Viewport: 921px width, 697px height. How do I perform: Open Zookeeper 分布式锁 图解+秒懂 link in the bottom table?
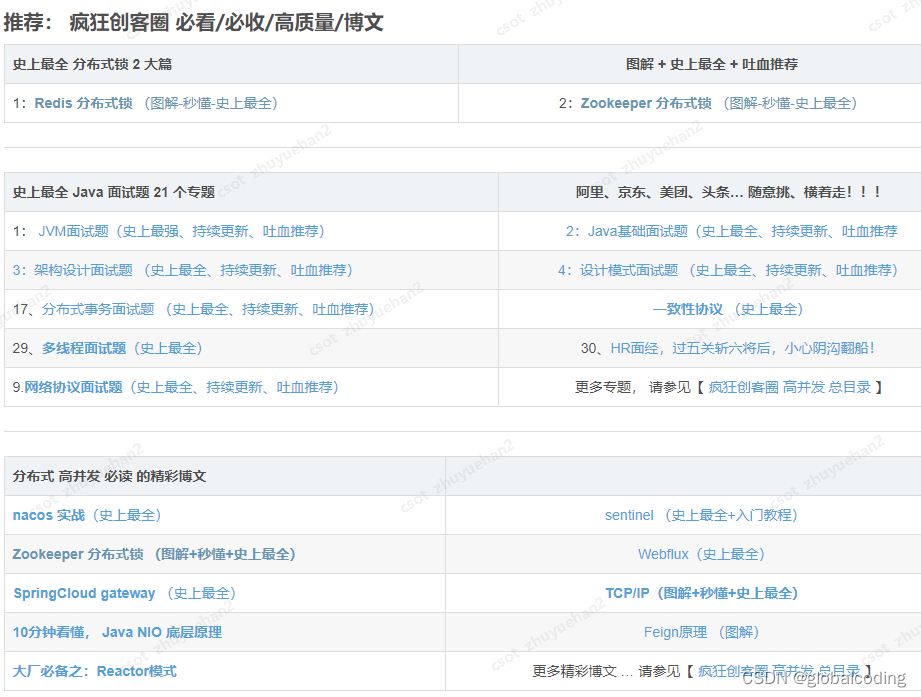click(x=154, y=554)
